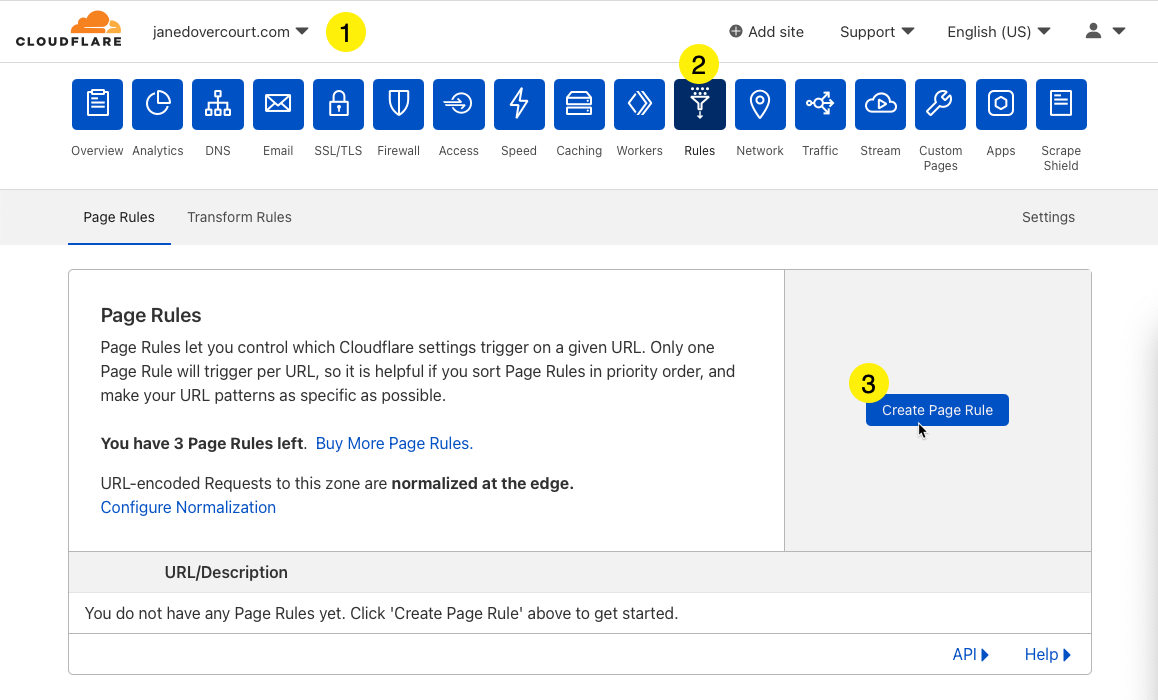Viewport: 1158px width, 700px height.
Task: Open the Caching section icon
Action: pos(579,104)
